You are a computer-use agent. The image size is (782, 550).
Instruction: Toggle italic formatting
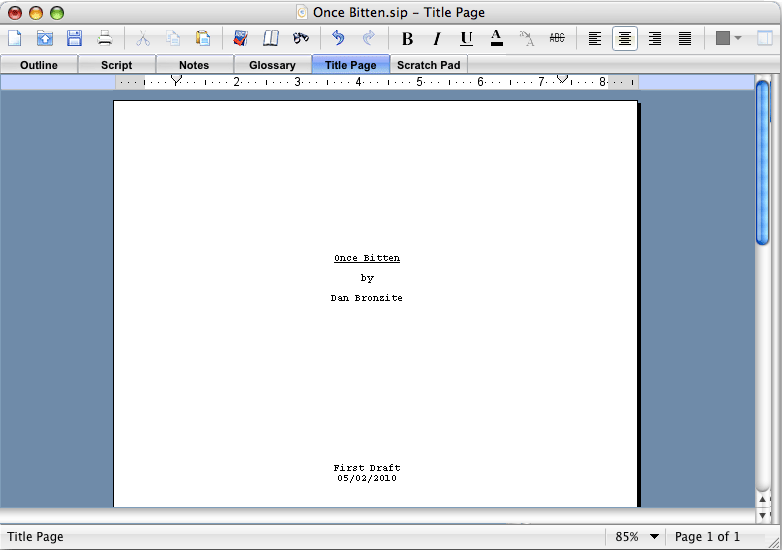(x=437, y=38)
